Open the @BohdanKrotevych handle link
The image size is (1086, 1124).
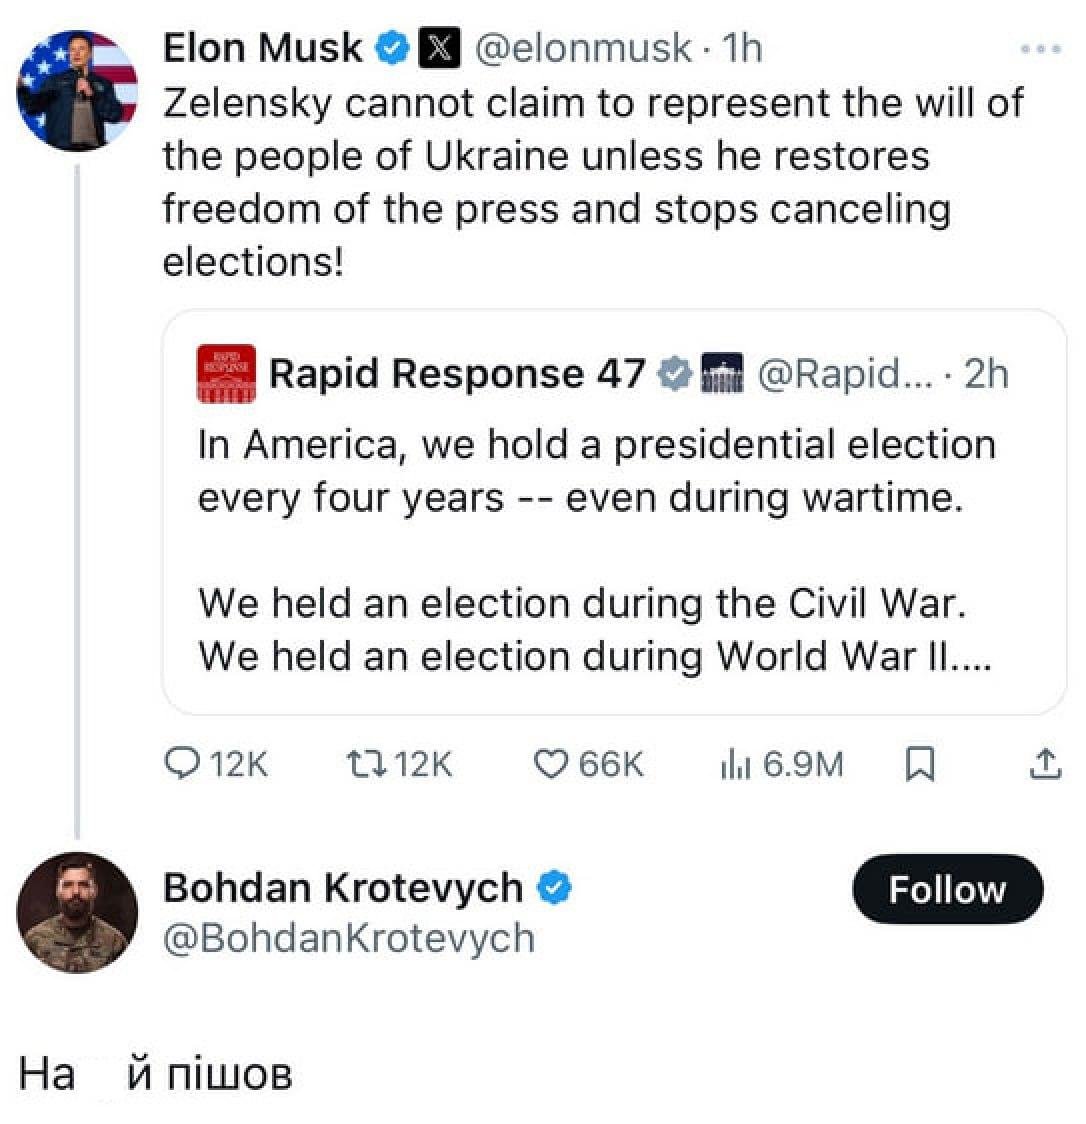click(349, 939)
